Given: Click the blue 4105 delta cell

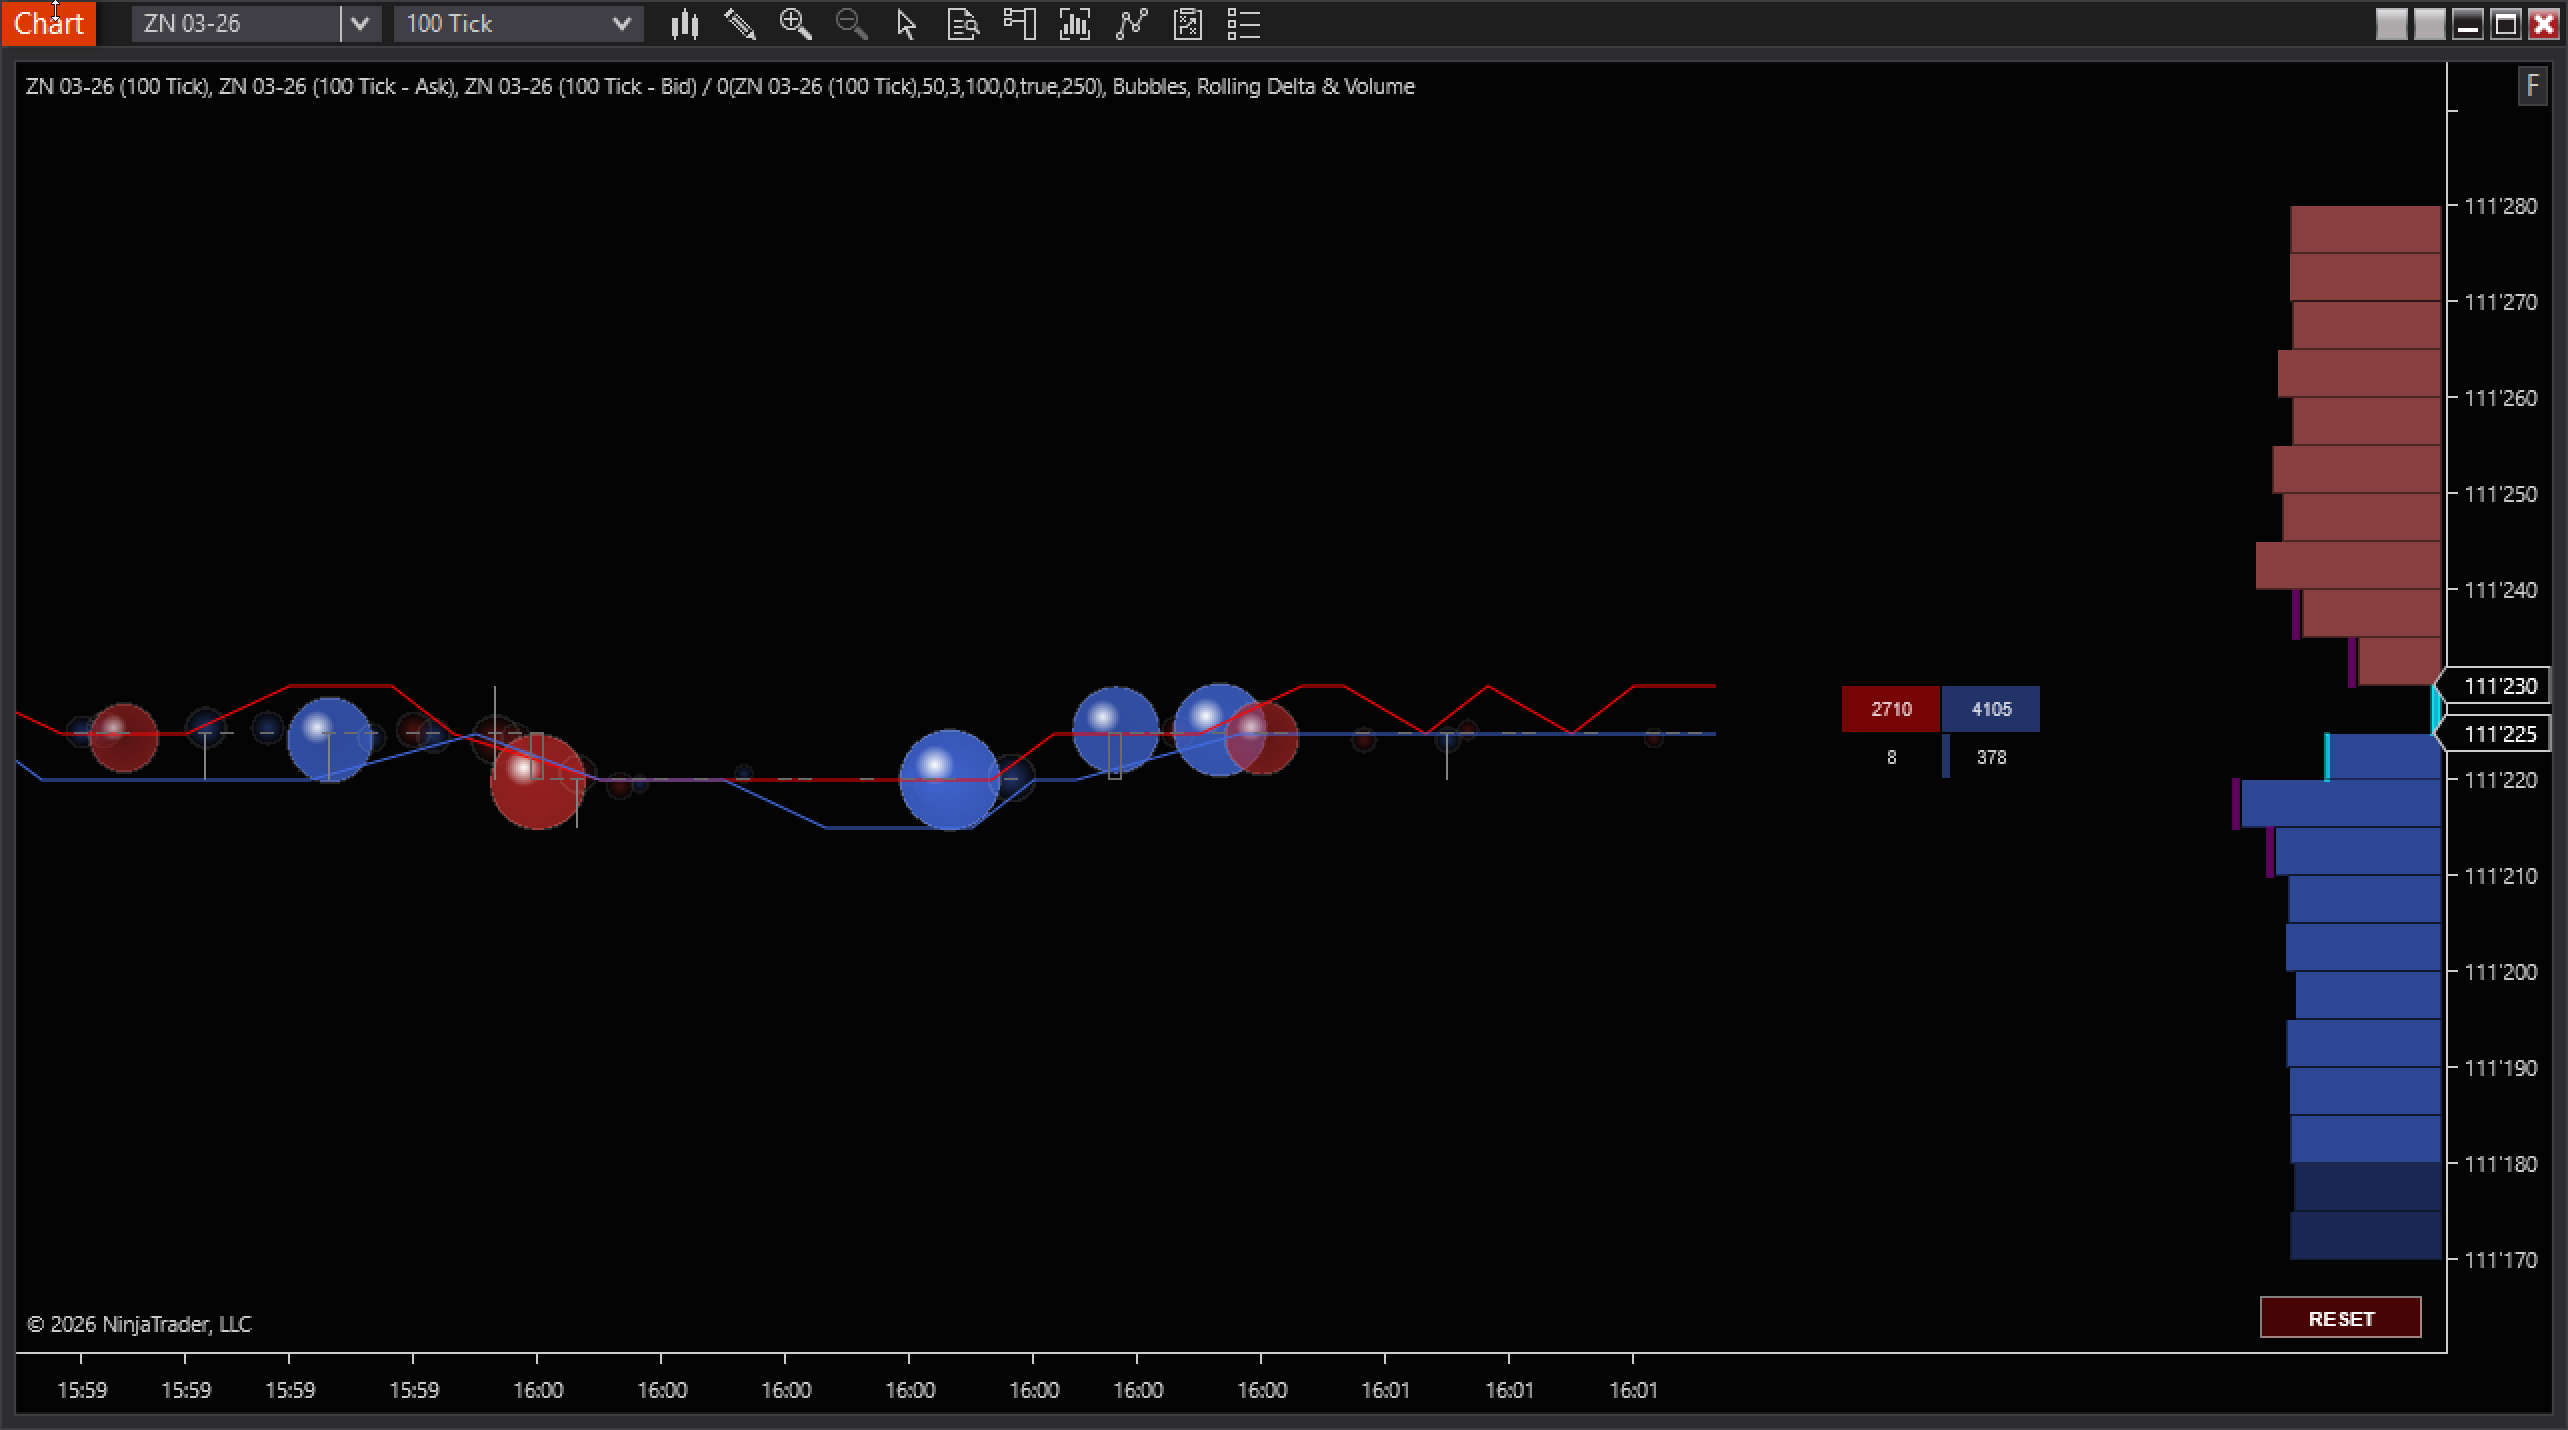Looking at the screenshot, I should coord(1991,709).
